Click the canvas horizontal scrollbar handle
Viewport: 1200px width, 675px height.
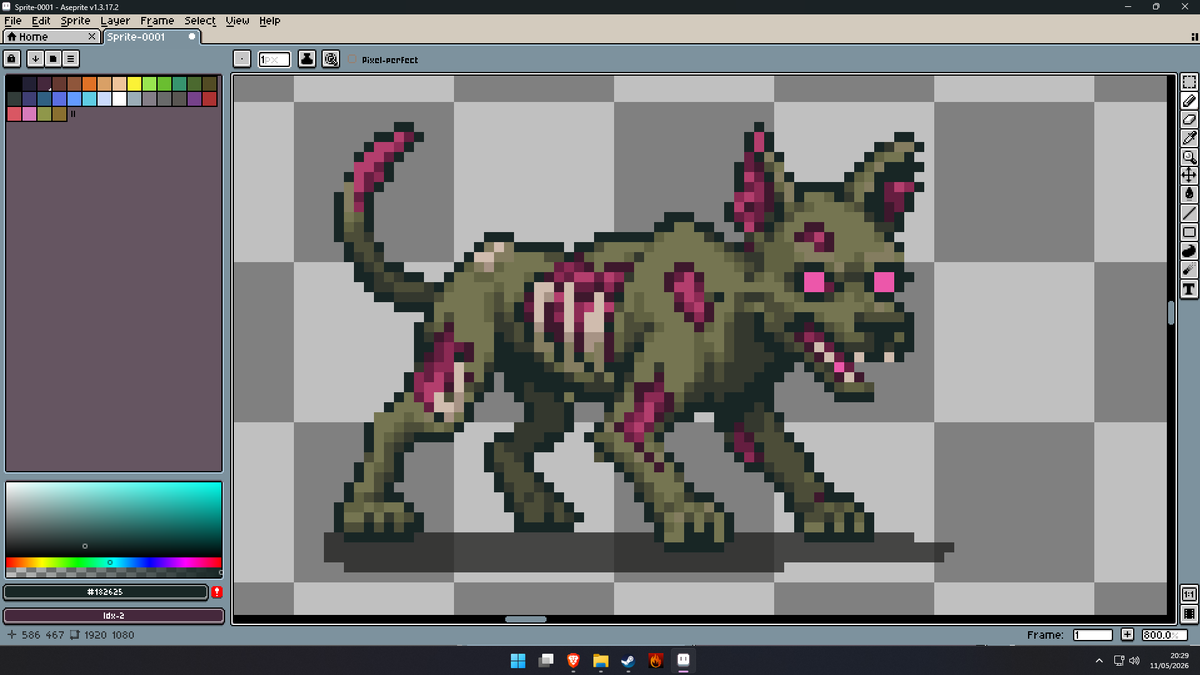526,619
